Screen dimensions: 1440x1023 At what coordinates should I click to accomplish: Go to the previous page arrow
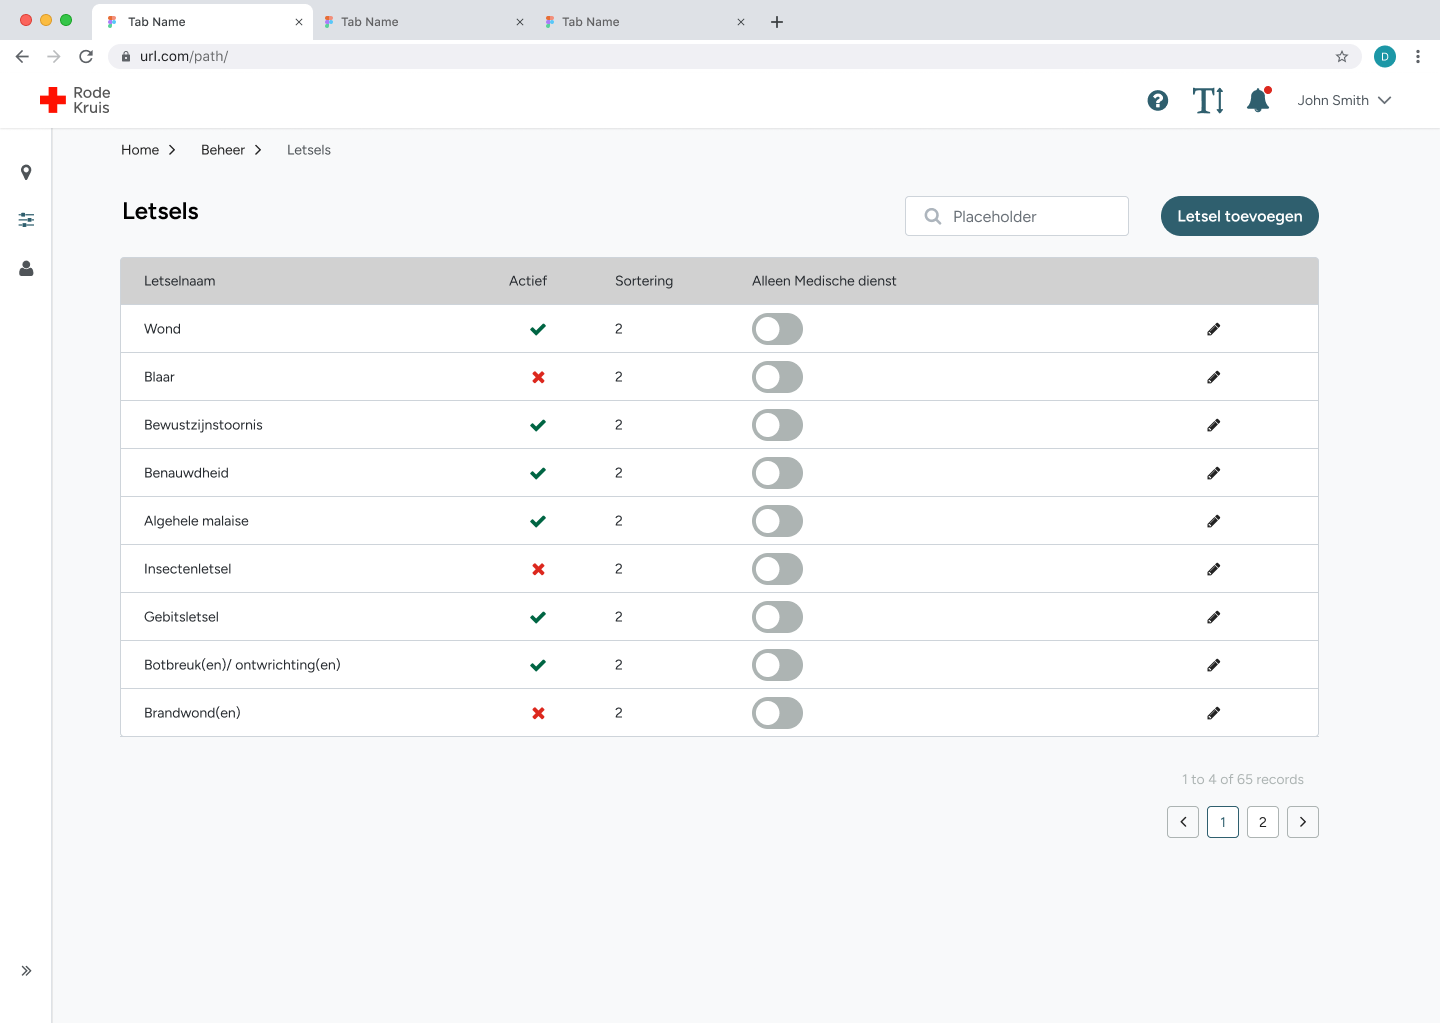(1183, 822)
